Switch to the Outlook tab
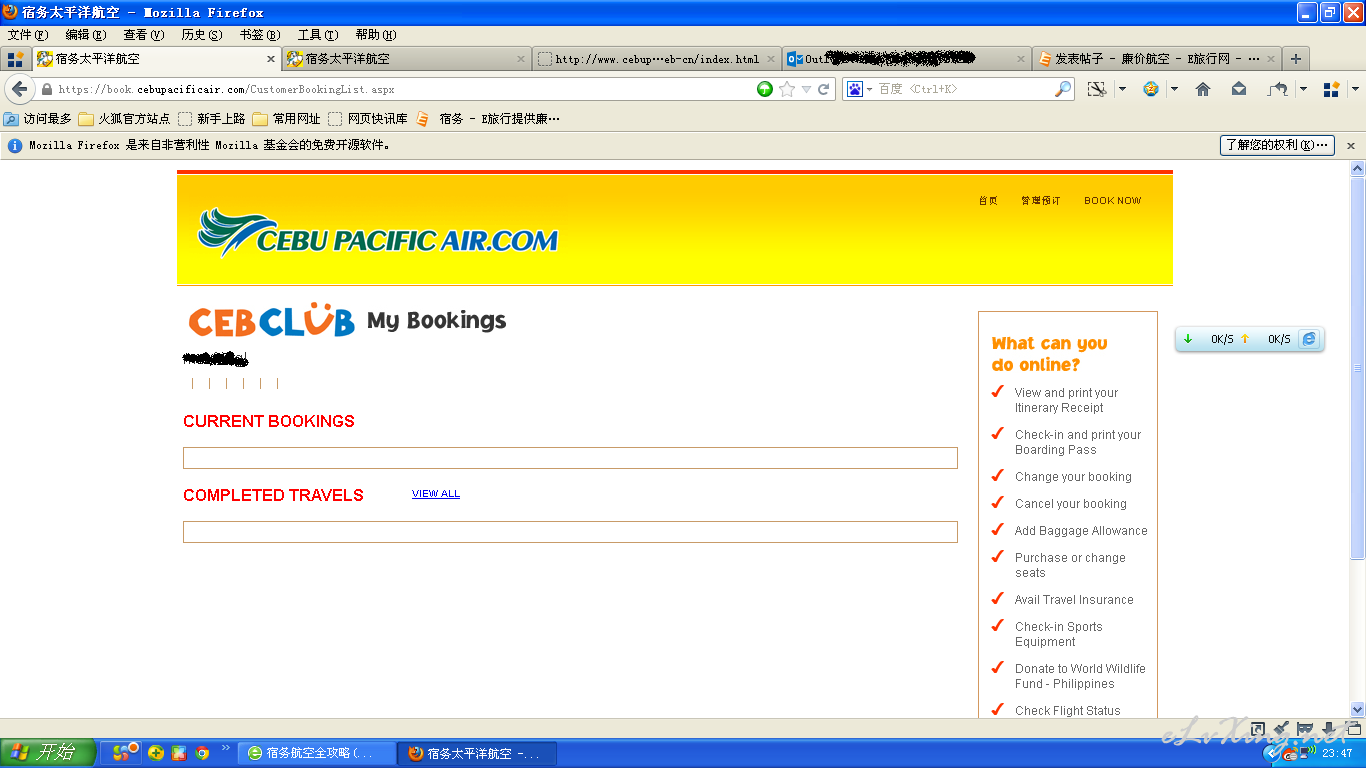Viewport: 1366px width, 768px height. click(907, 59)
